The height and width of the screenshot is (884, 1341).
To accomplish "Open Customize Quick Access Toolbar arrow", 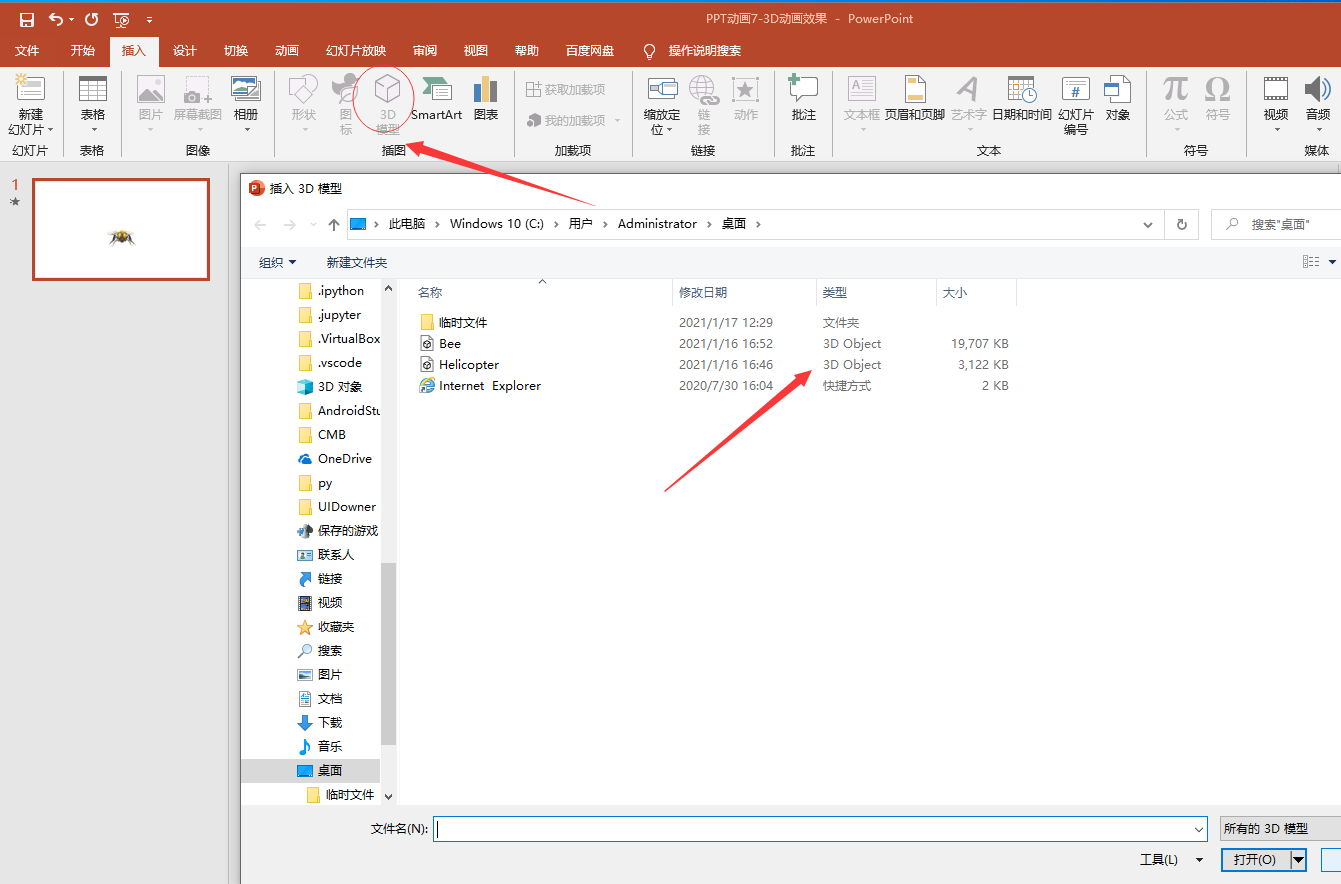I will (x=149, y=19).
